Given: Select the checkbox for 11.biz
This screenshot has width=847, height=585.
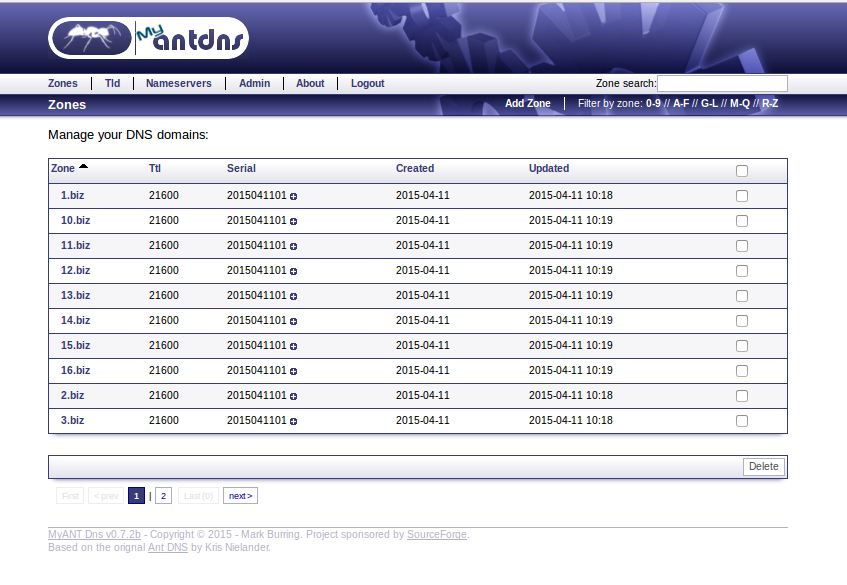Looking at the screenshot, I should pos(741,246).
